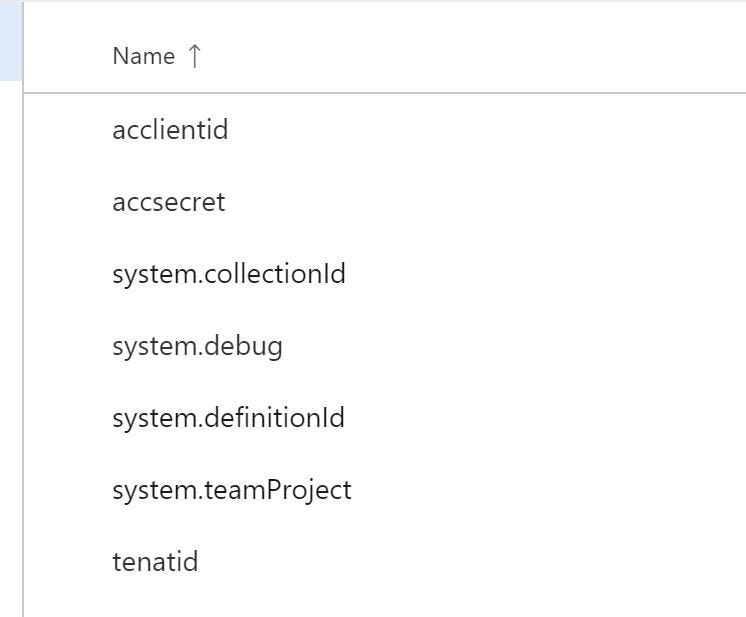Highlight the row for acclientid
The height and width of the screenshot is (617, 746).
click(400, 130)
